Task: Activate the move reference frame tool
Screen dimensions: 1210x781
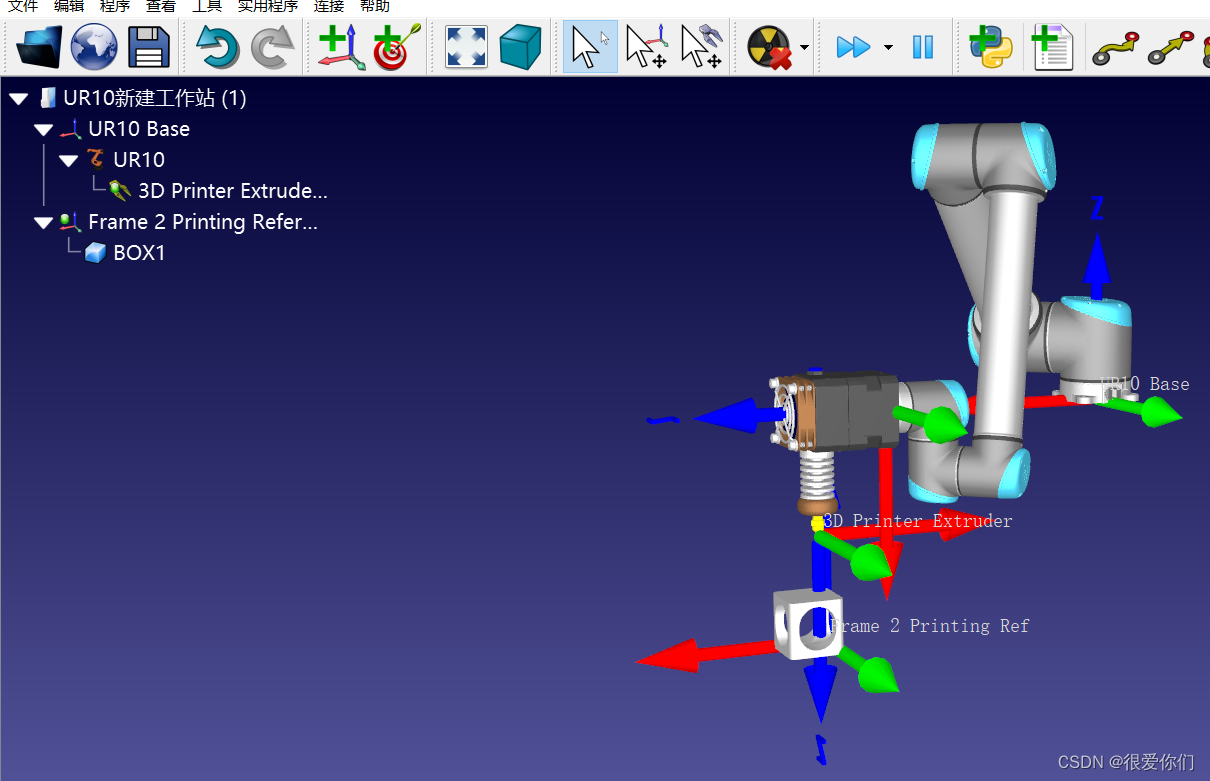Action: click(646, 46)
